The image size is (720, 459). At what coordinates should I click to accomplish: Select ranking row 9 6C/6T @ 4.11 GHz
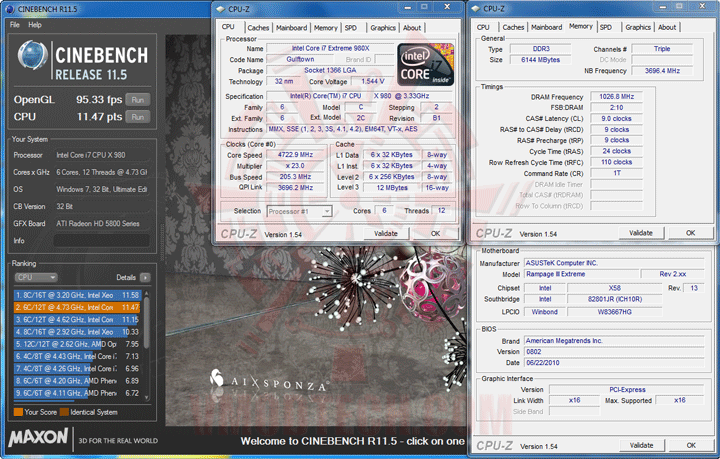click(77, 393)
